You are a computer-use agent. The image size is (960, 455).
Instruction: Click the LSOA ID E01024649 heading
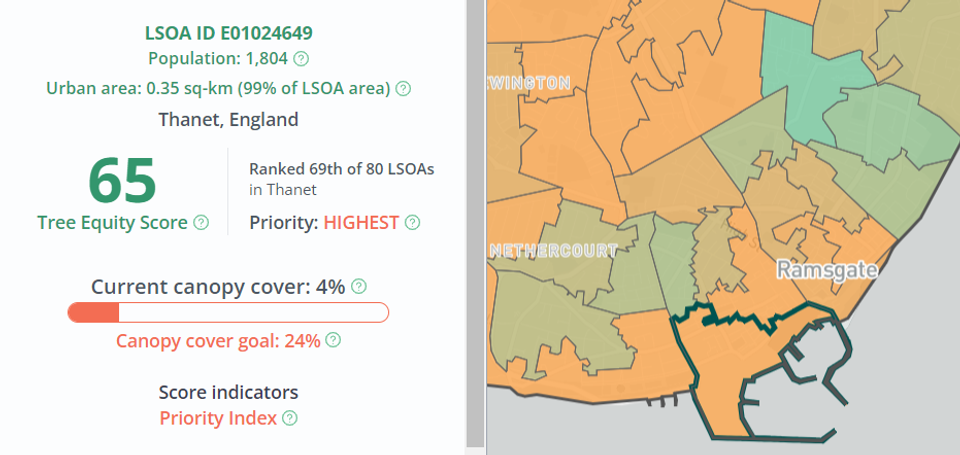228,33
